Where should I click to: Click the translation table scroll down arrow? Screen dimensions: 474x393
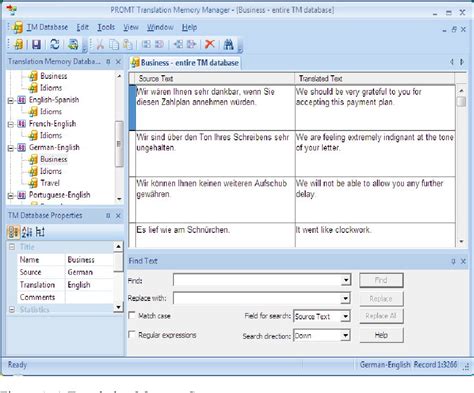462,242
